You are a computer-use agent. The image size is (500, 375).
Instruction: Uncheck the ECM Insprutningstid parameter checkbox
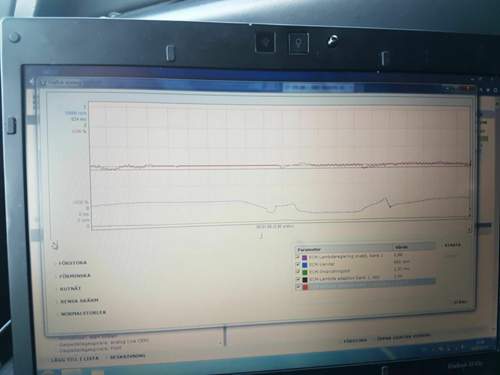click(298, 271)
